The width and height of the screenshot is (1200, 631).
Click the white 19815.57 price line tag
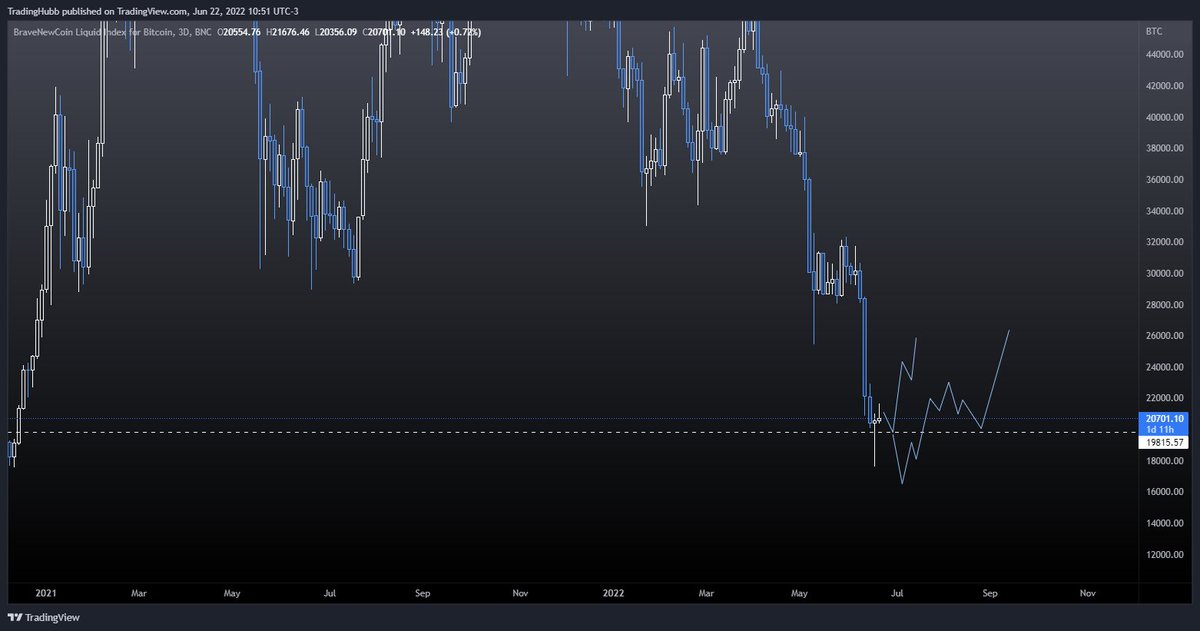coord(1165,442)
